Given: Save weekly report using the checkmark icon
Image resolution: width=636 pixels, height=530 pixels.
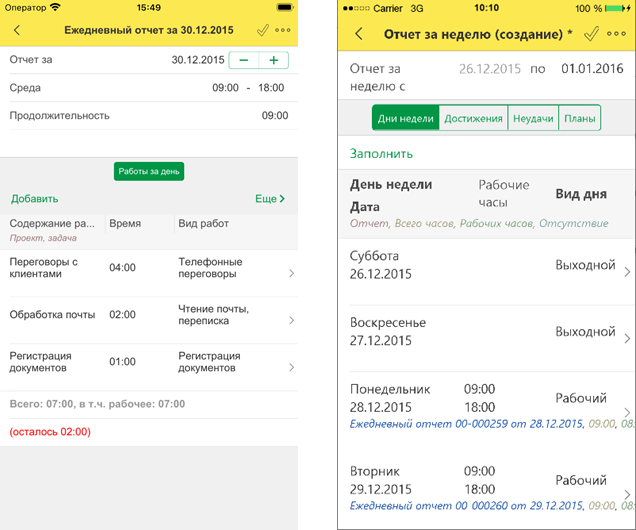Looking at the screenshot, I should pos(591,34).
